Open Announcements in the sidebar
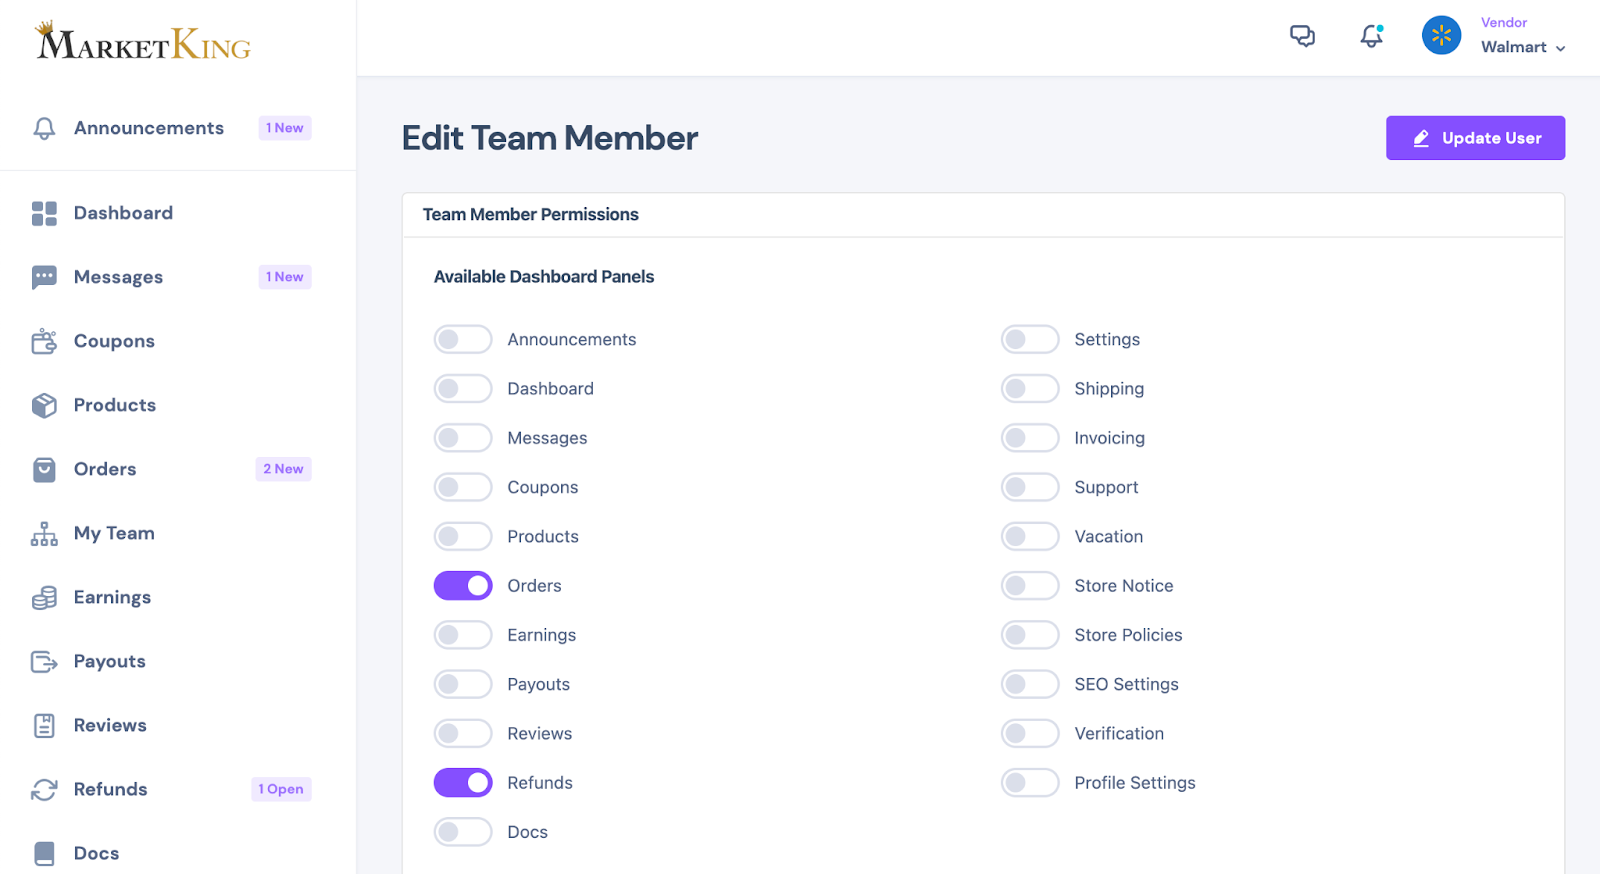This screenshot has height=874, width=1600. pyautogui.click(x=148, y=128)
